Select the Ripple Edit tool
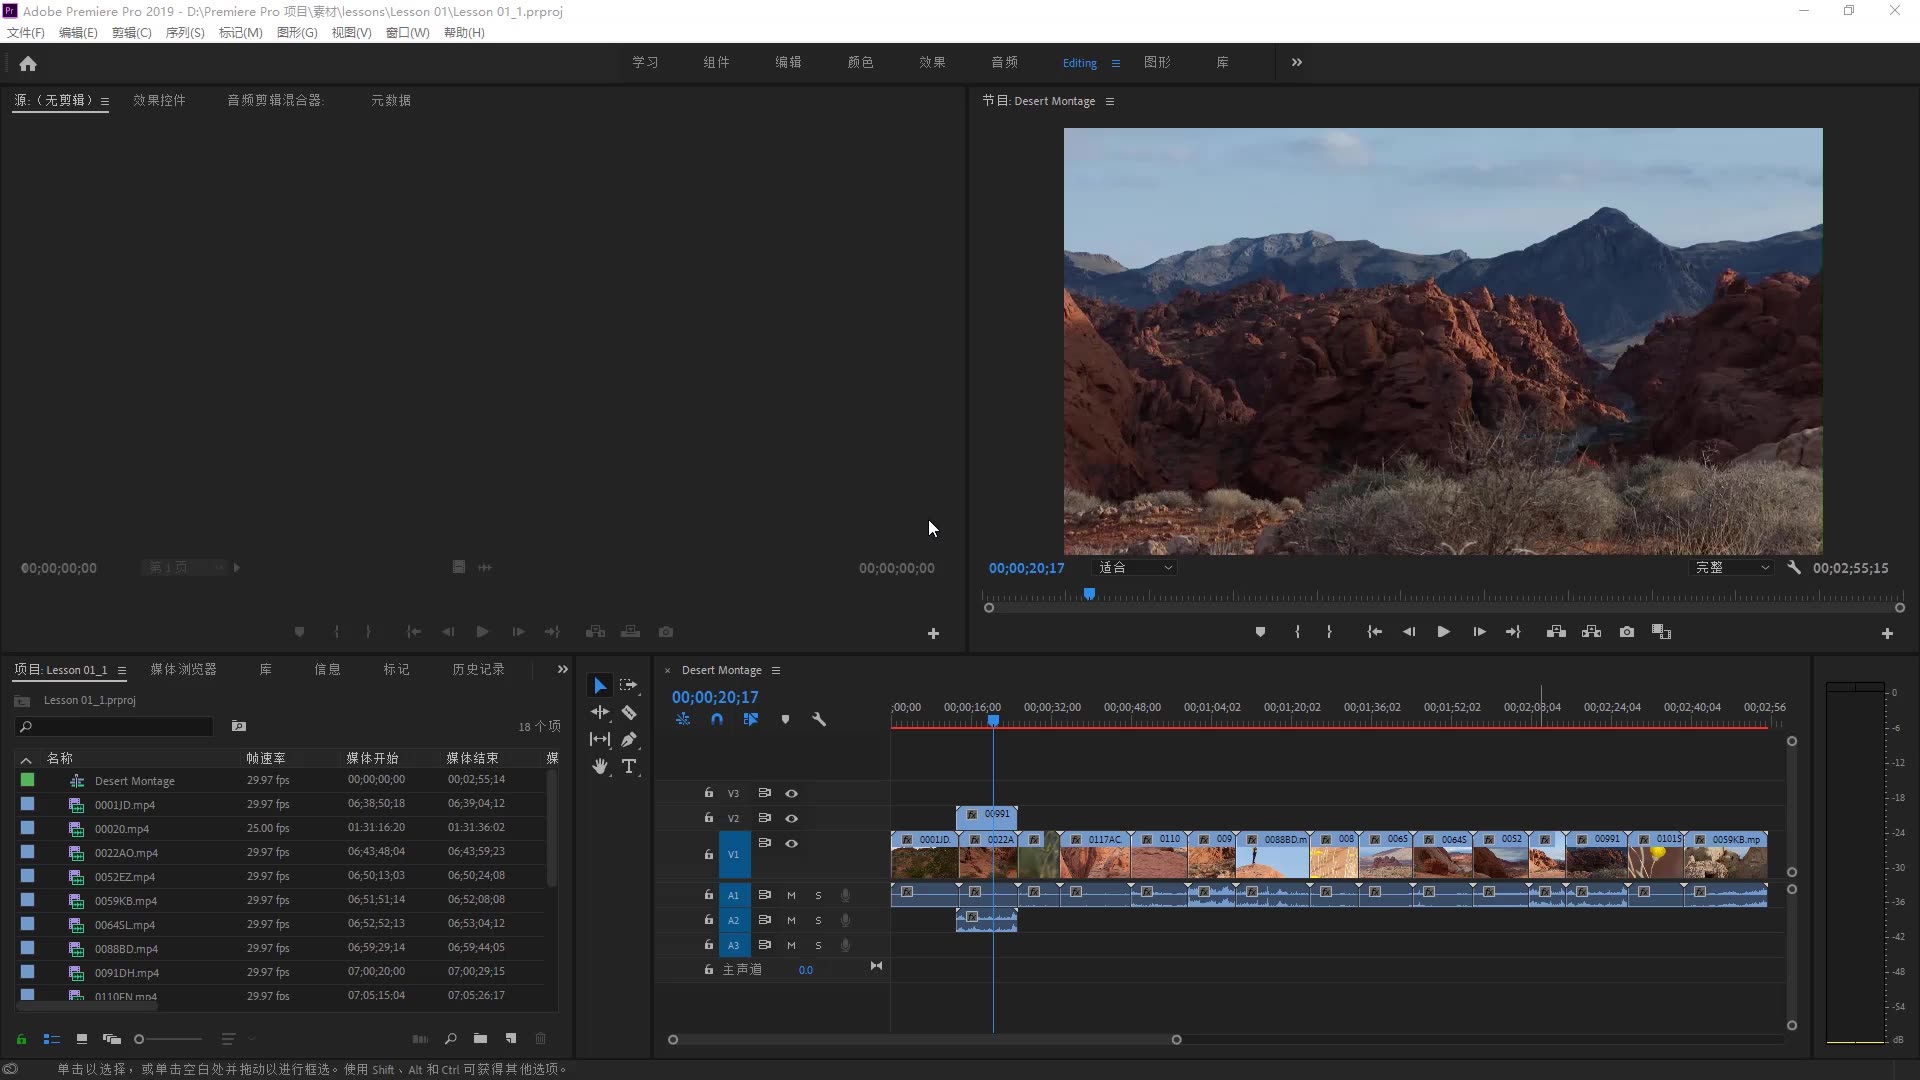This screenshot has width=1920, height=1080. point(599,712)
